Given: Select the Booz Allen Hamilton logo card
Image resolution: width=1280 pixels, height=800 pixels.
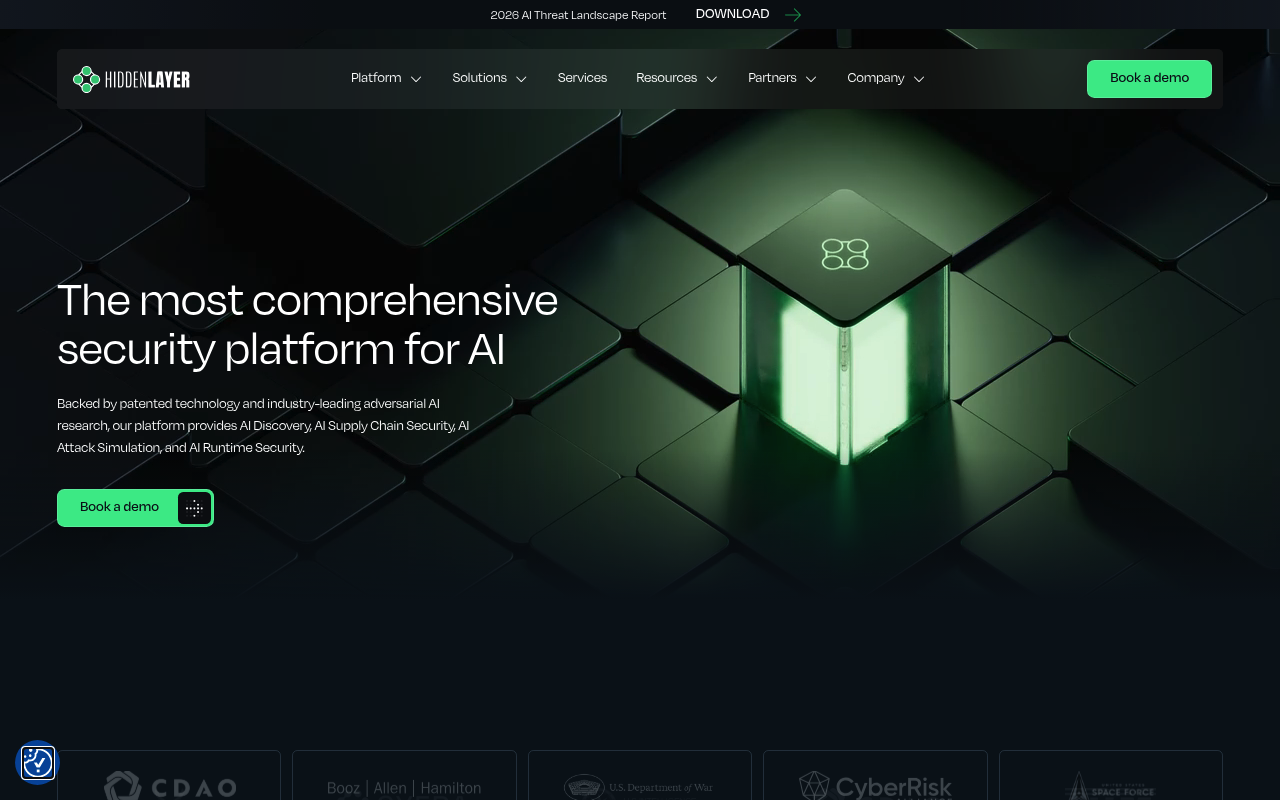Looking at the screenshot, I should tap(404, 775).
